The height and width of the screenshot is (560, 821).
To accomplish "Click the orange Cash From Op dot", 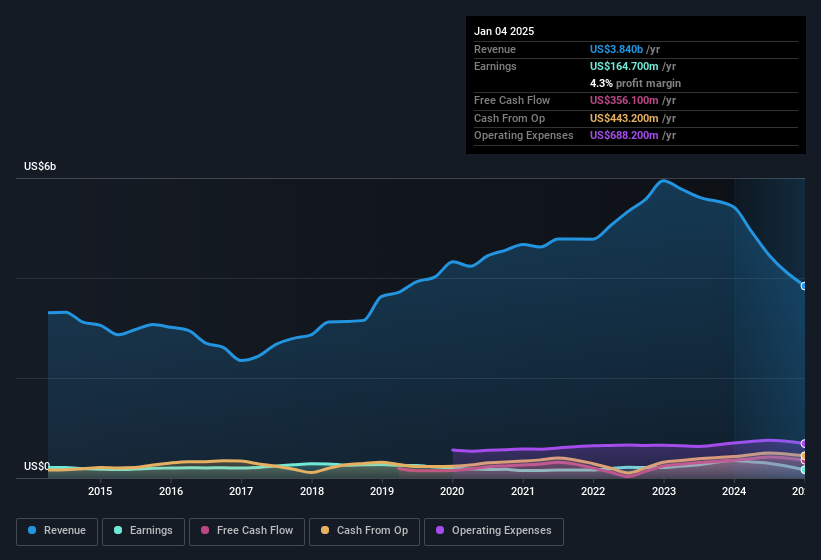I will [x=325, y=530].
